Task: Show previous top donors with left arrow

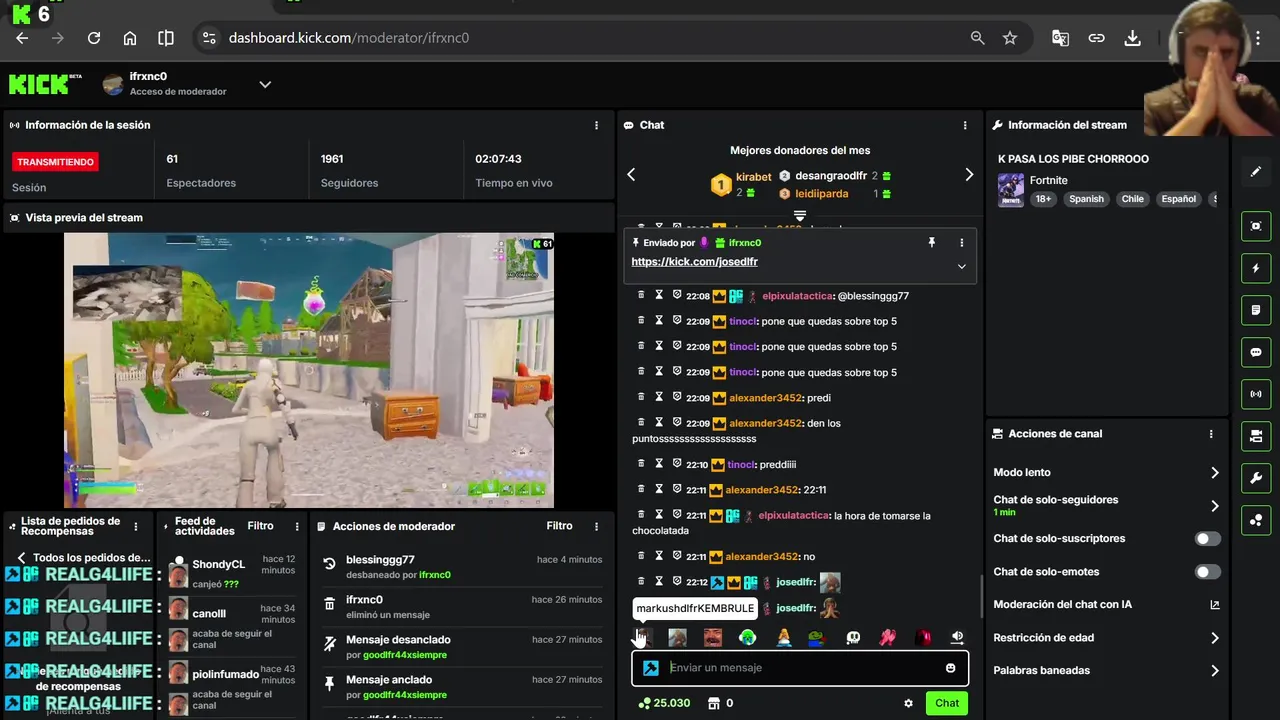Action: 631,175
